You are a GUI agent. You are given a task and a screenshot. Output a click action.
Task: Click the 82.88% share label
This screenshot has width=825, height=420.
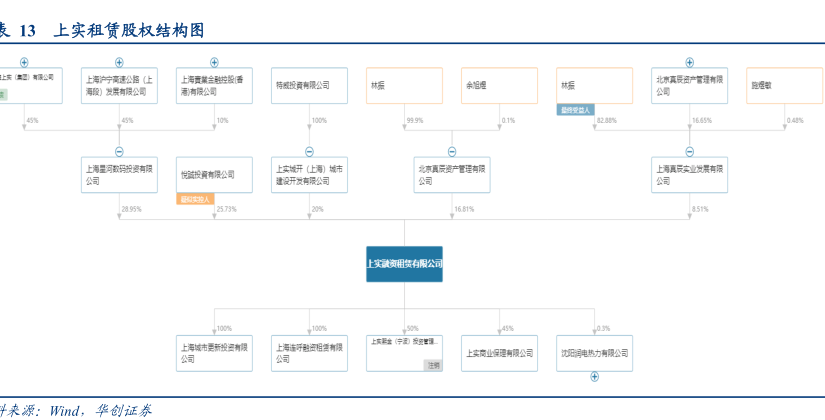click(x=607, y=121)
